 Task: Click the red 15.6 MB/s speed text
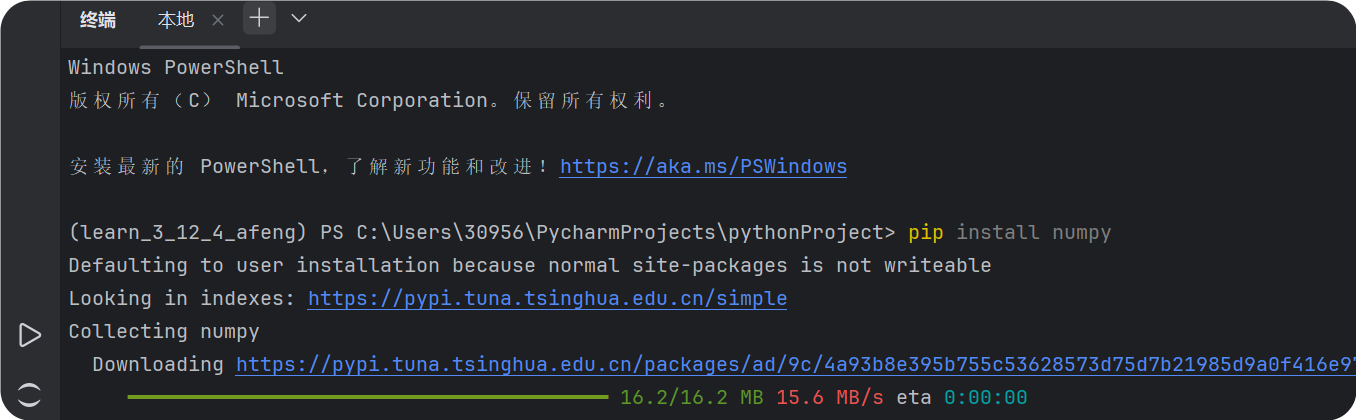830,397
